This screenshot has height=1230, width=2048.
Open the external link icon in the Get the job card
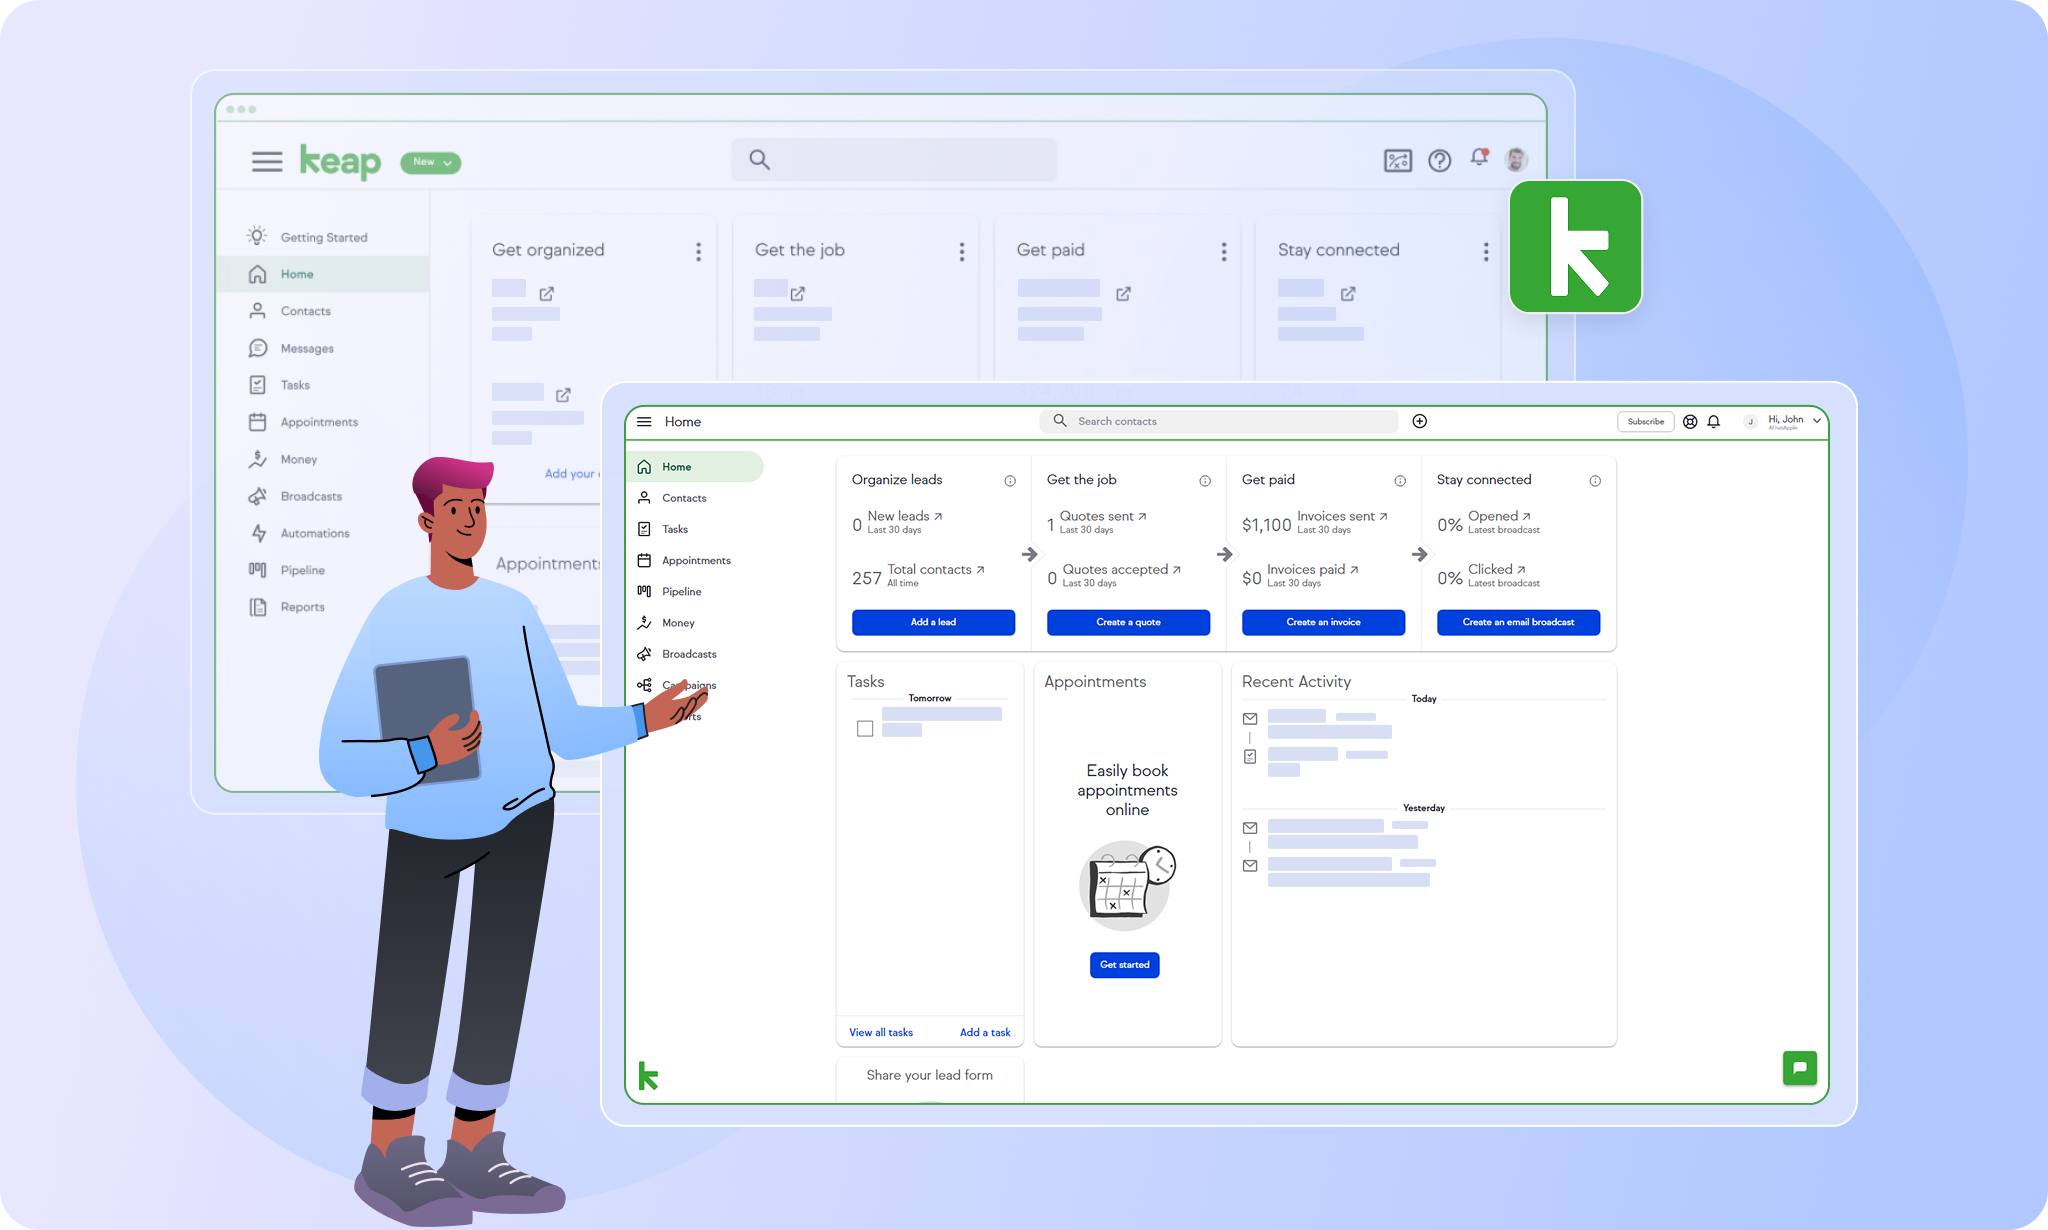pos(798,294)
